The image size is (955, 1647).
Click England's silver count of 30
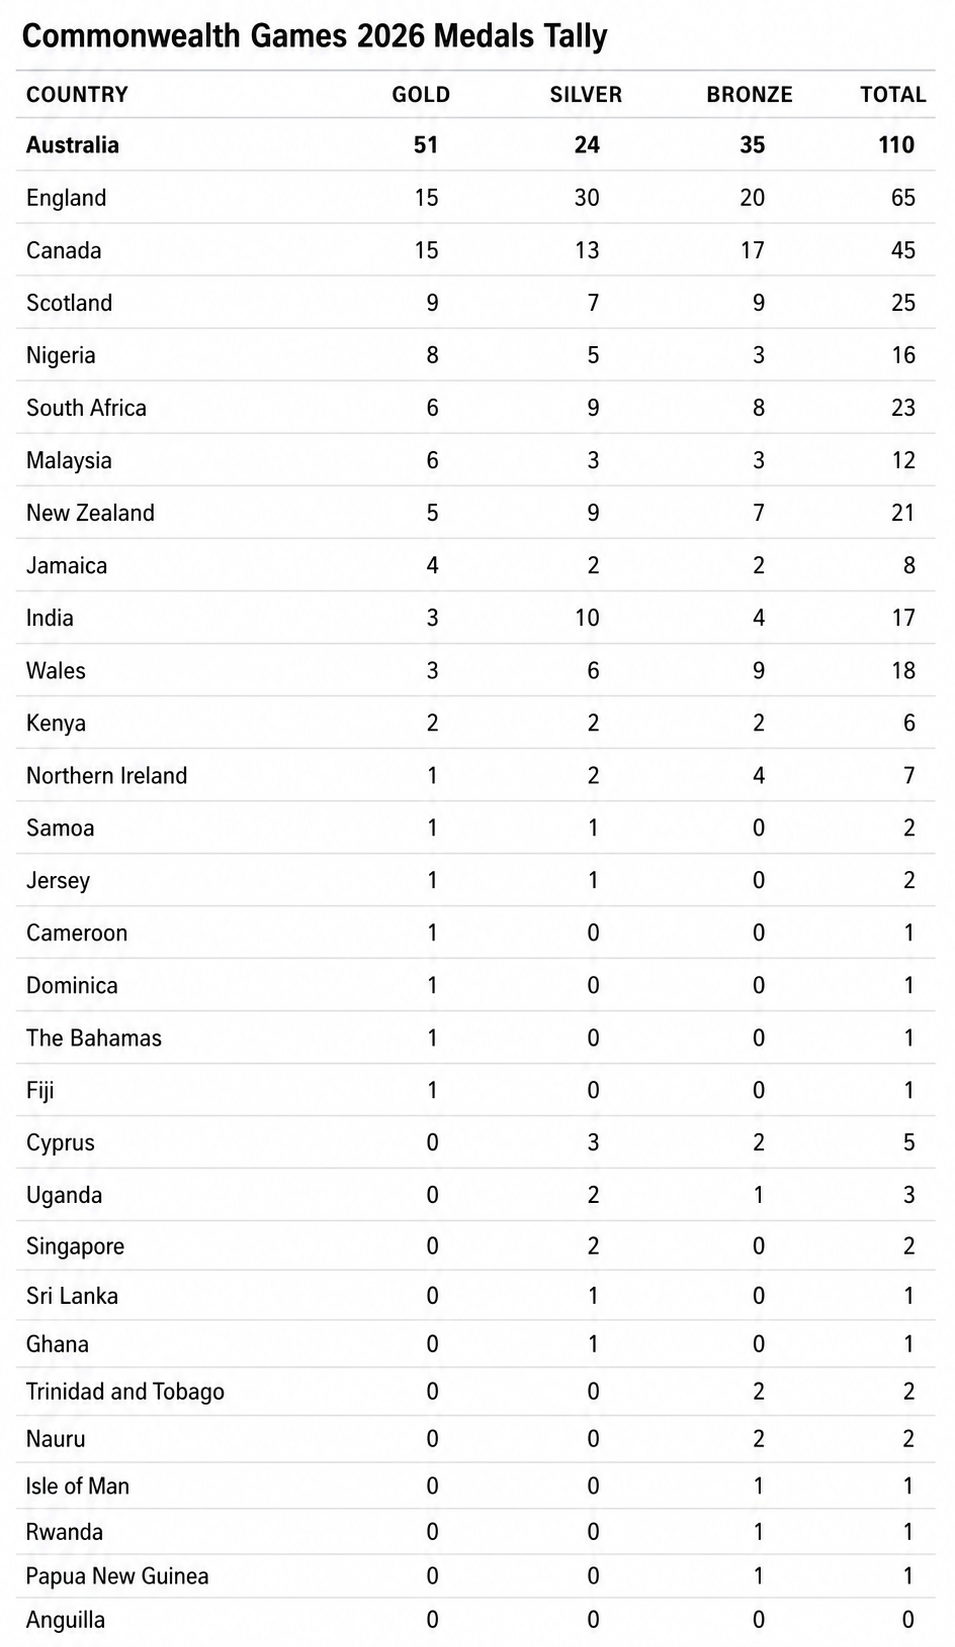[x=587, y=198]
